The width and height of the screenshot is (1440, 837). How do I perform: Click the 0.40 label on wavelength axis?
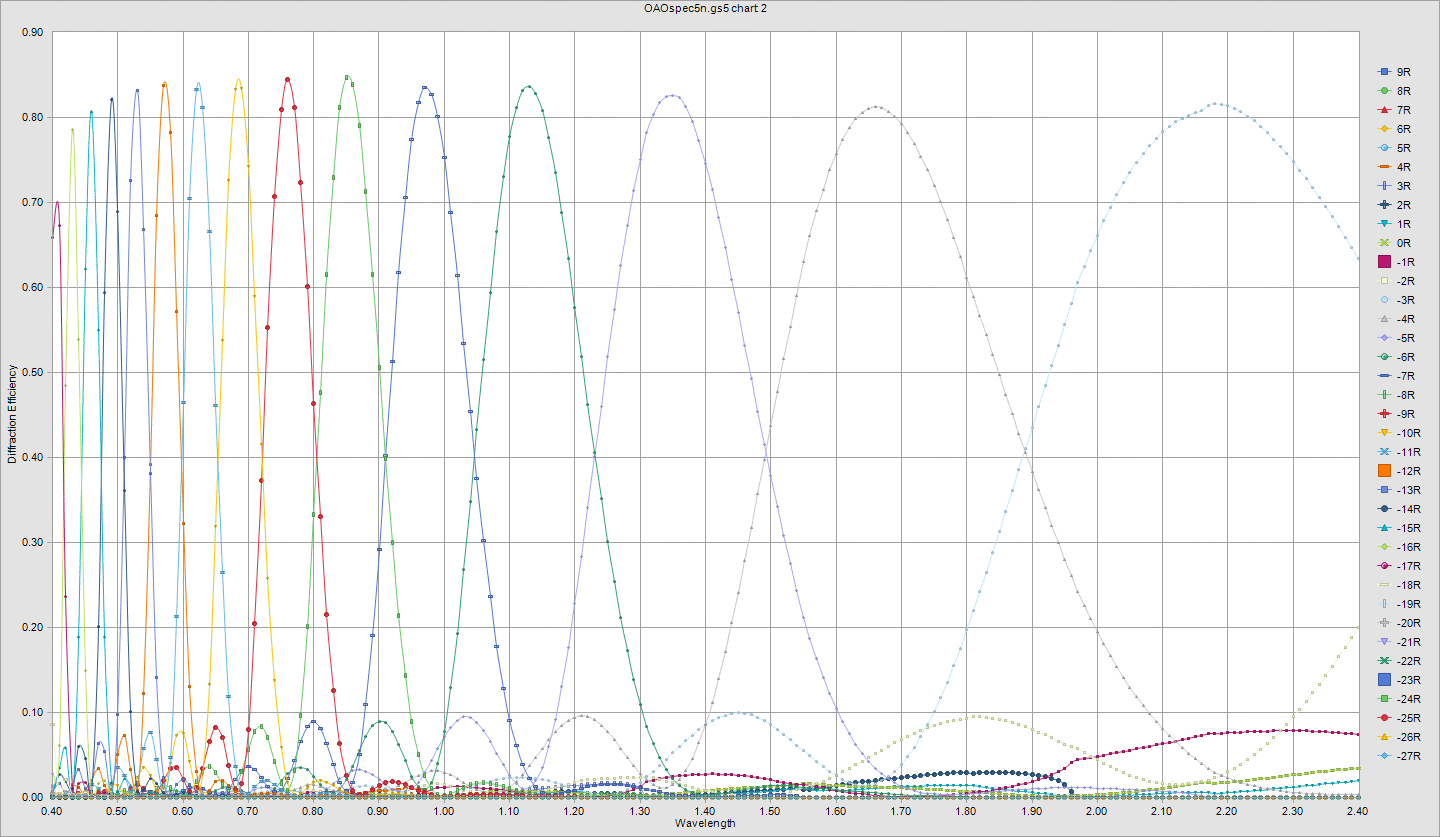[52, 810]
